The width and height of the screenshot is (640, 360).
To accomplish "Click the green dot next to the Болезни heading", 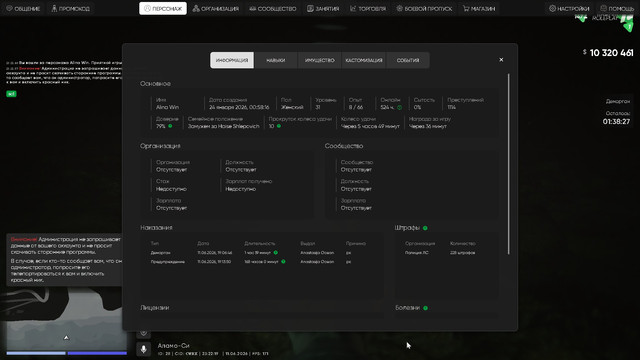I will tap(425, 308).
